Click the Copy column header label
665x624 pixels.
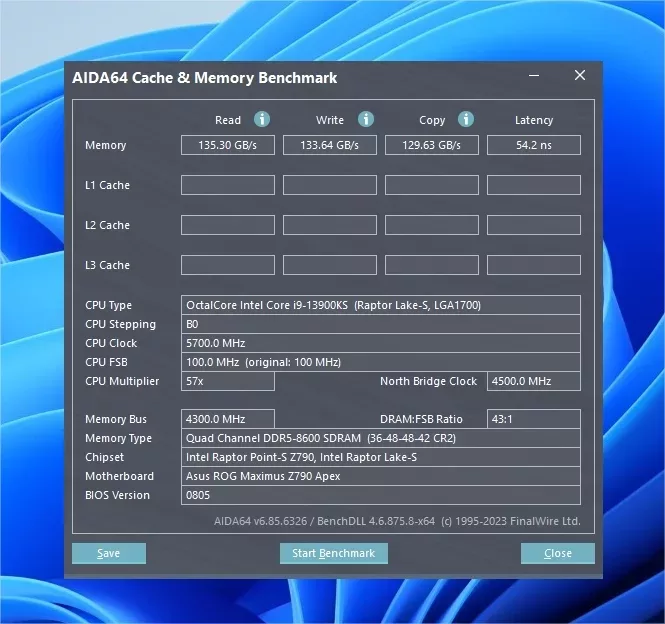[x=432, y=120]
